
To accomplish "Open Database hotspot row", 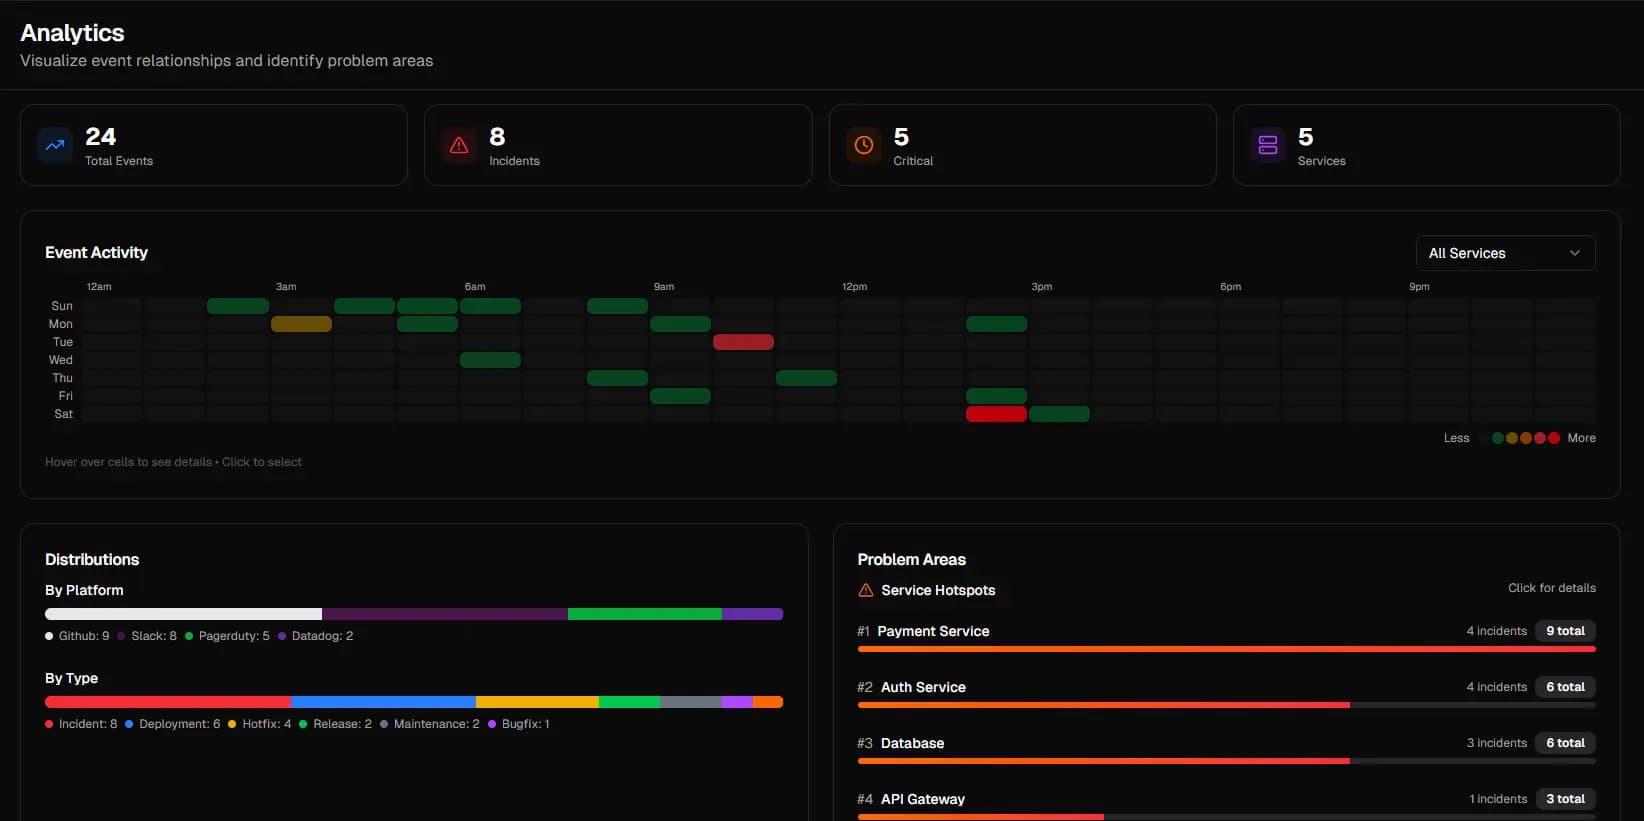I will 1226,748.
